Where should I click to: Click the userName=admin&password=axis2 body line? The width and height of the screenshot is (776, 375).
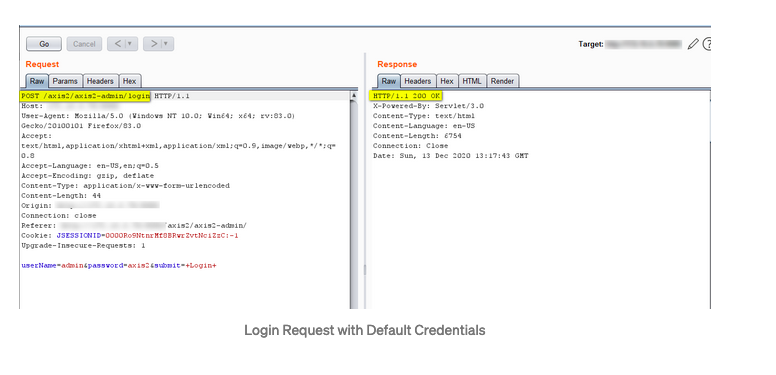pyautogui.click(x=119, y=266)
